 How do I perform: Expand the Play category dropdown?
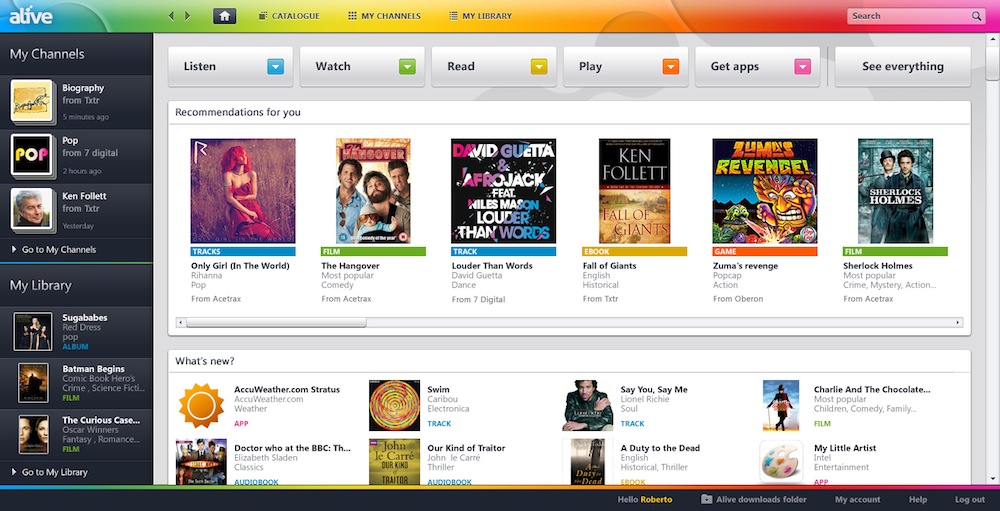point(670,67)
